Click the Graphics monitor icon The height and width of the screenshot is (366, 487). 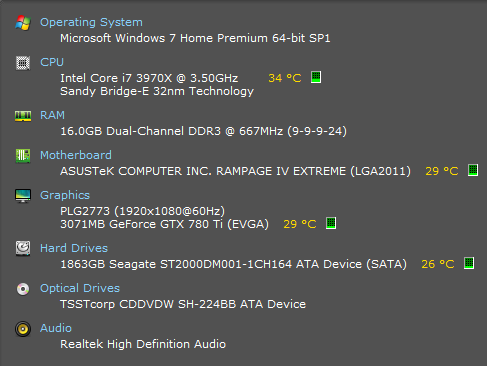point(23,196)
